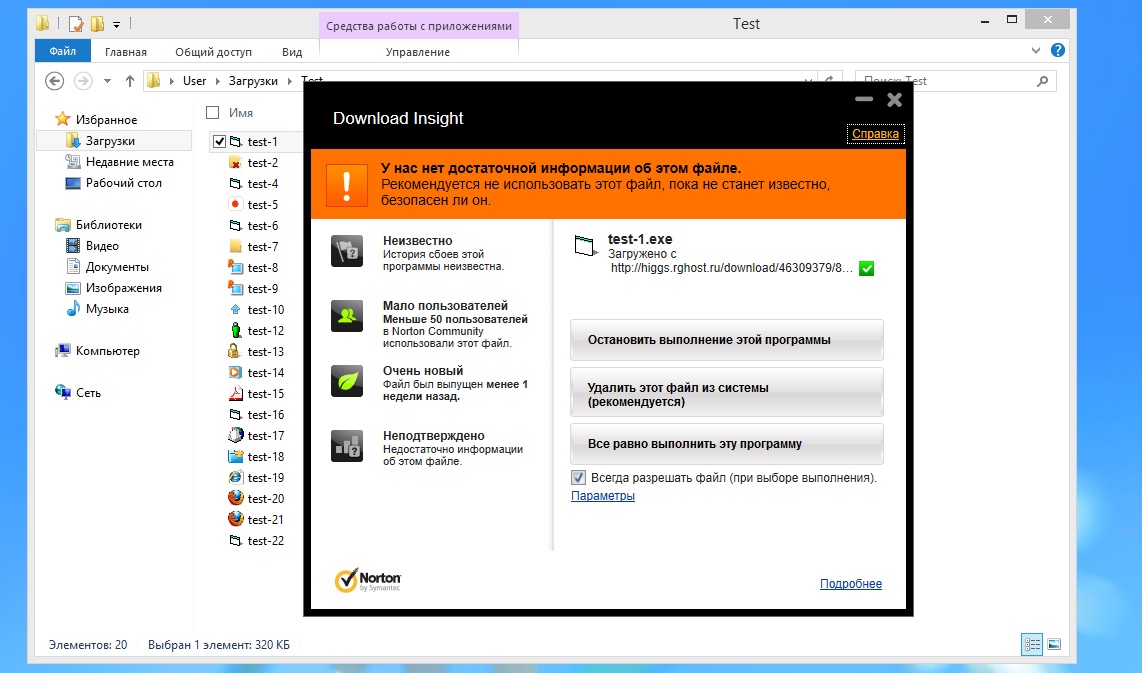Viewport: 1142px width, 673px height.
Task: Open the Параметры link
Action: 602,495
